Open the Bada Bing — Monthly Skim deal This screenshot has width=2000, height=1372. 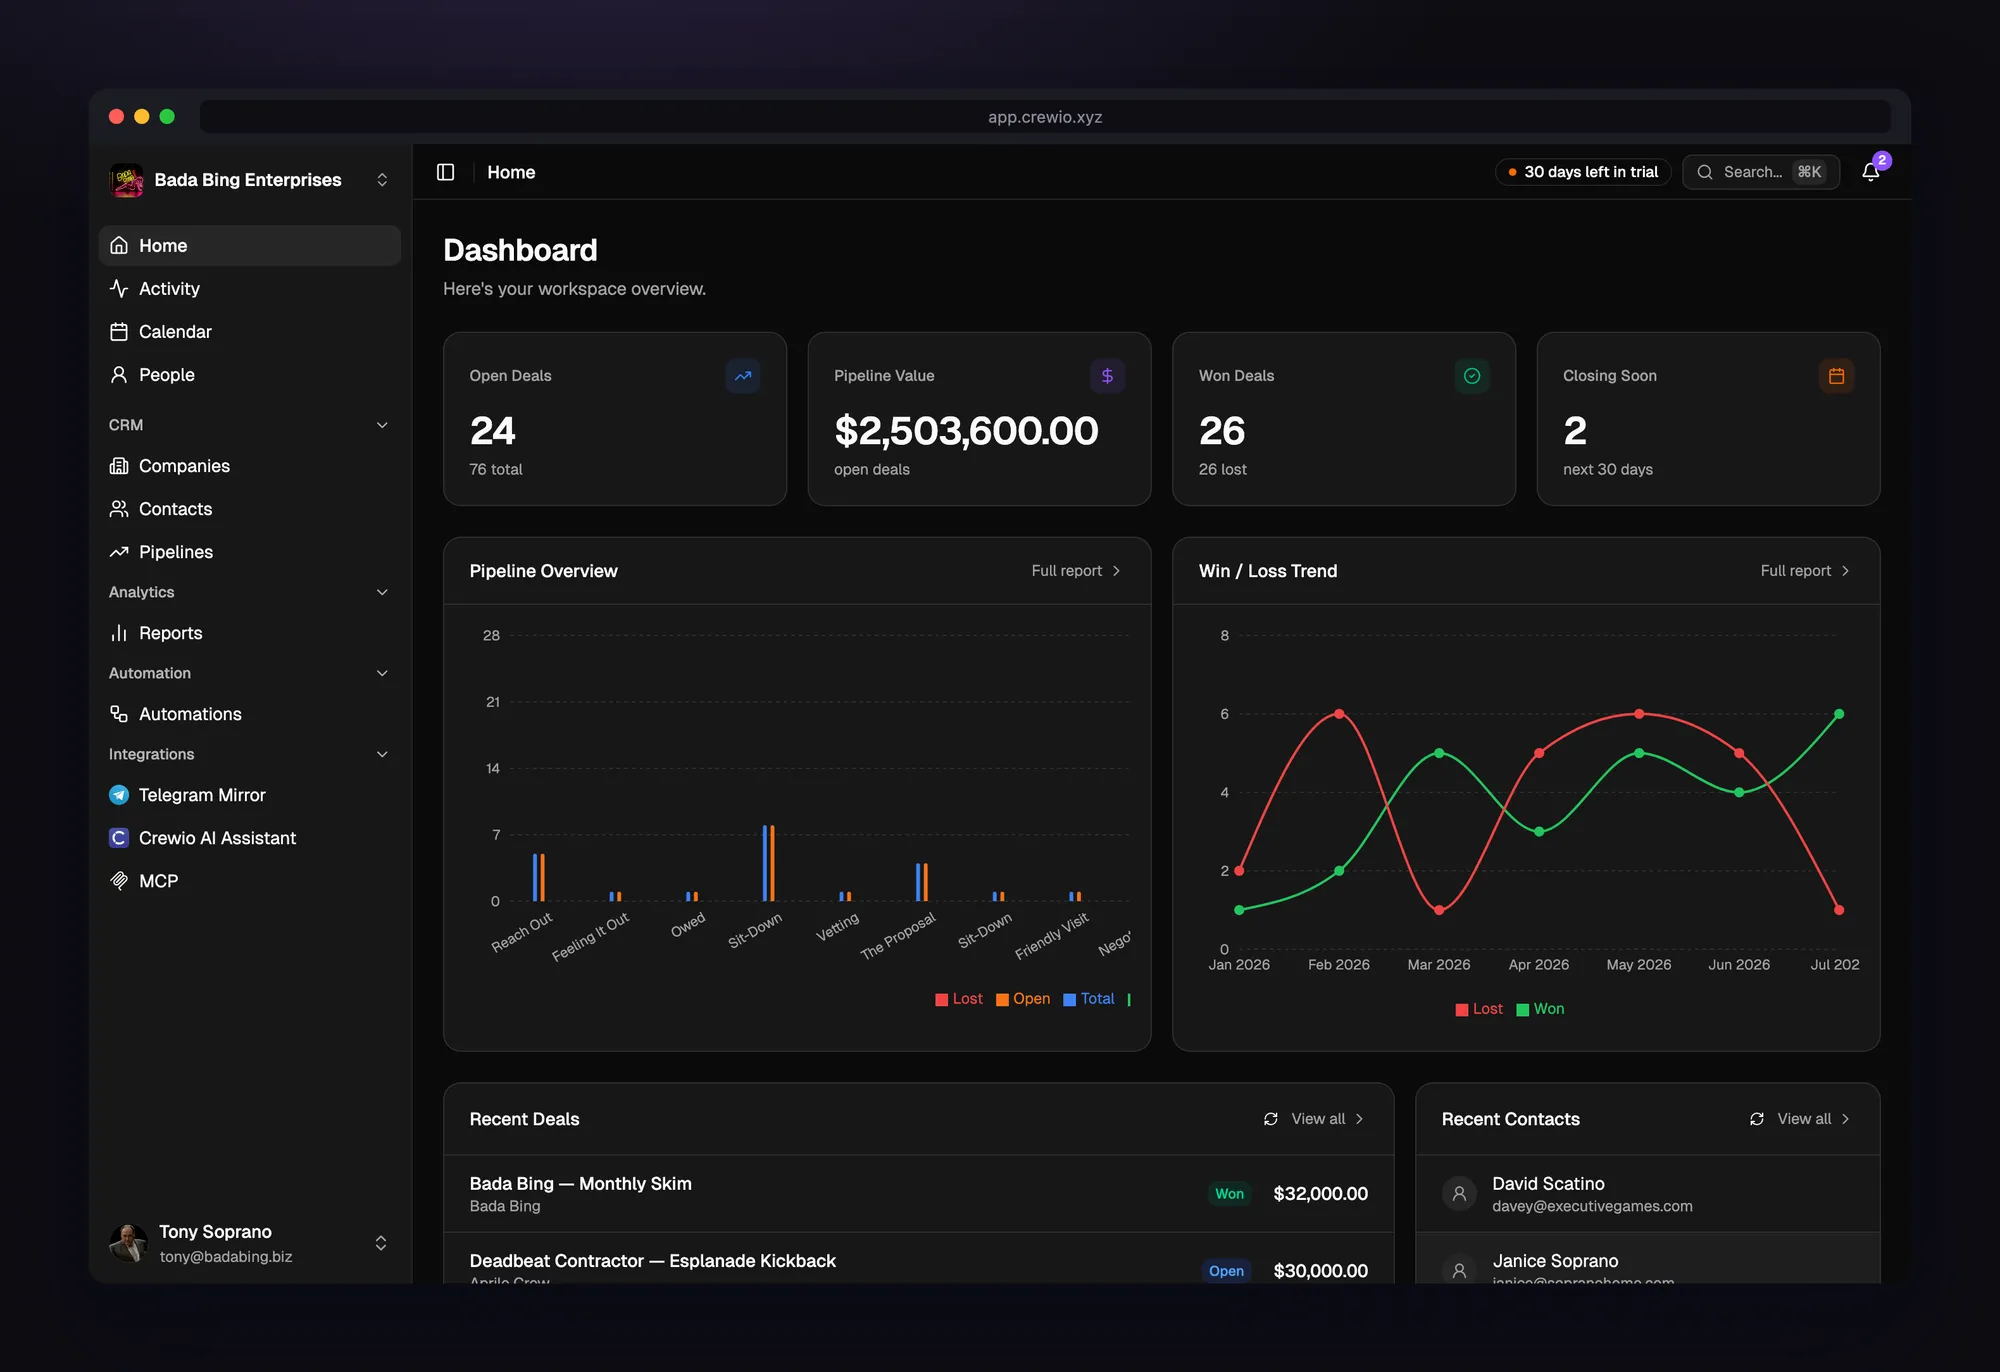(919, 1194)
